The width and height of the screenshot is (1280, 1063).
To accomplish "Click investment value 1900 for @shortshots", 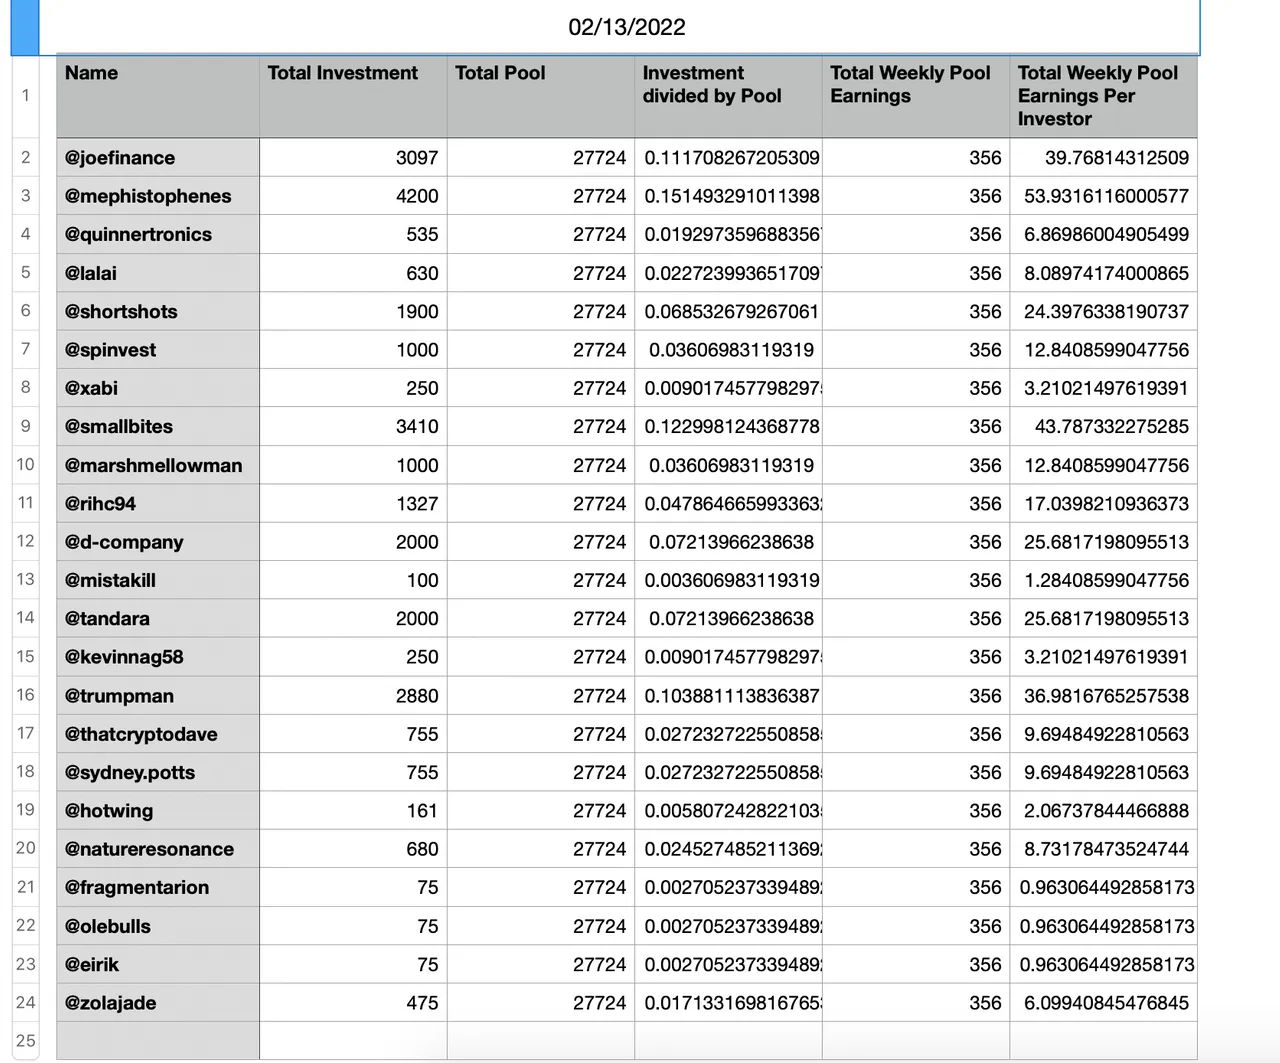I will 353,311.
